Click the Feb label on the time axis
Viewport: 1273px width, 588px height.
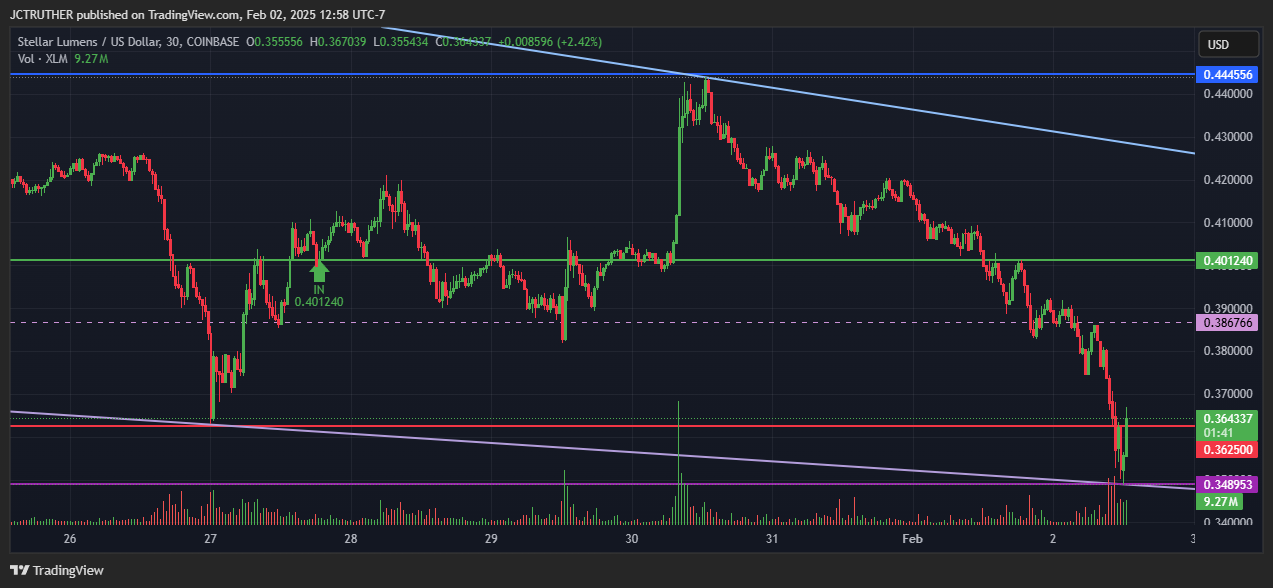(912, 539)
